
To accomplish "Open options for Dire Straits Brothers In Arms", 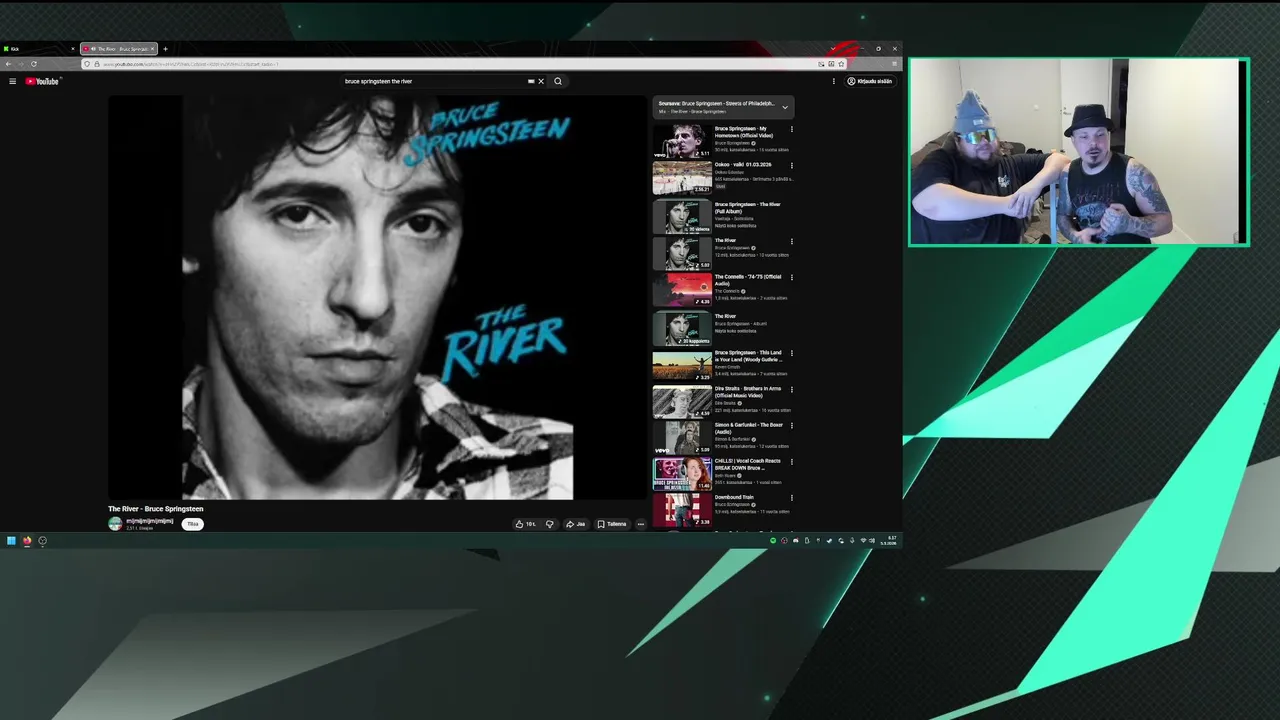I will [792, 389].
